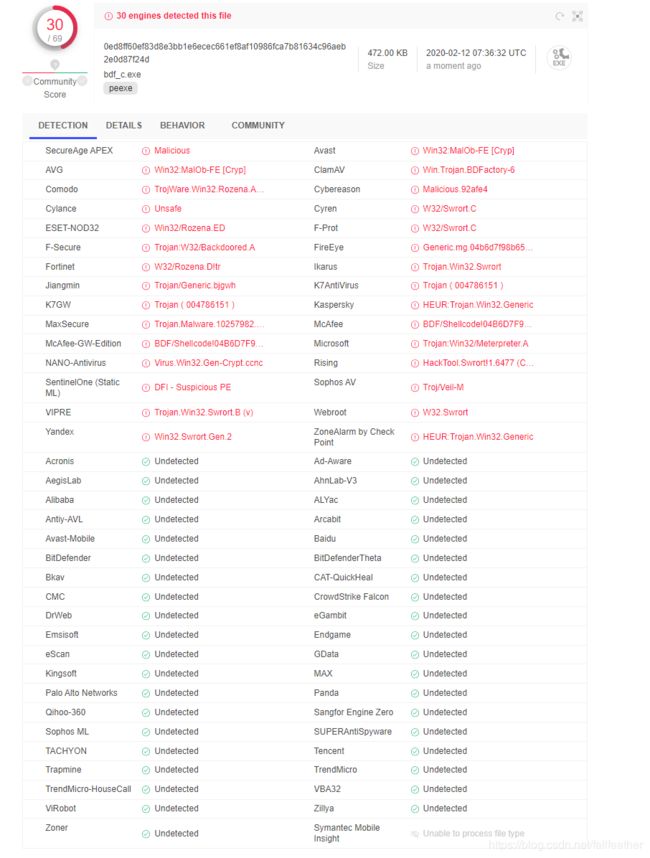Image resolution: width=650 pixels, height=858 pixels.
Task: Click the checkmark icon in Acronis row
Action: click(146, 462)
